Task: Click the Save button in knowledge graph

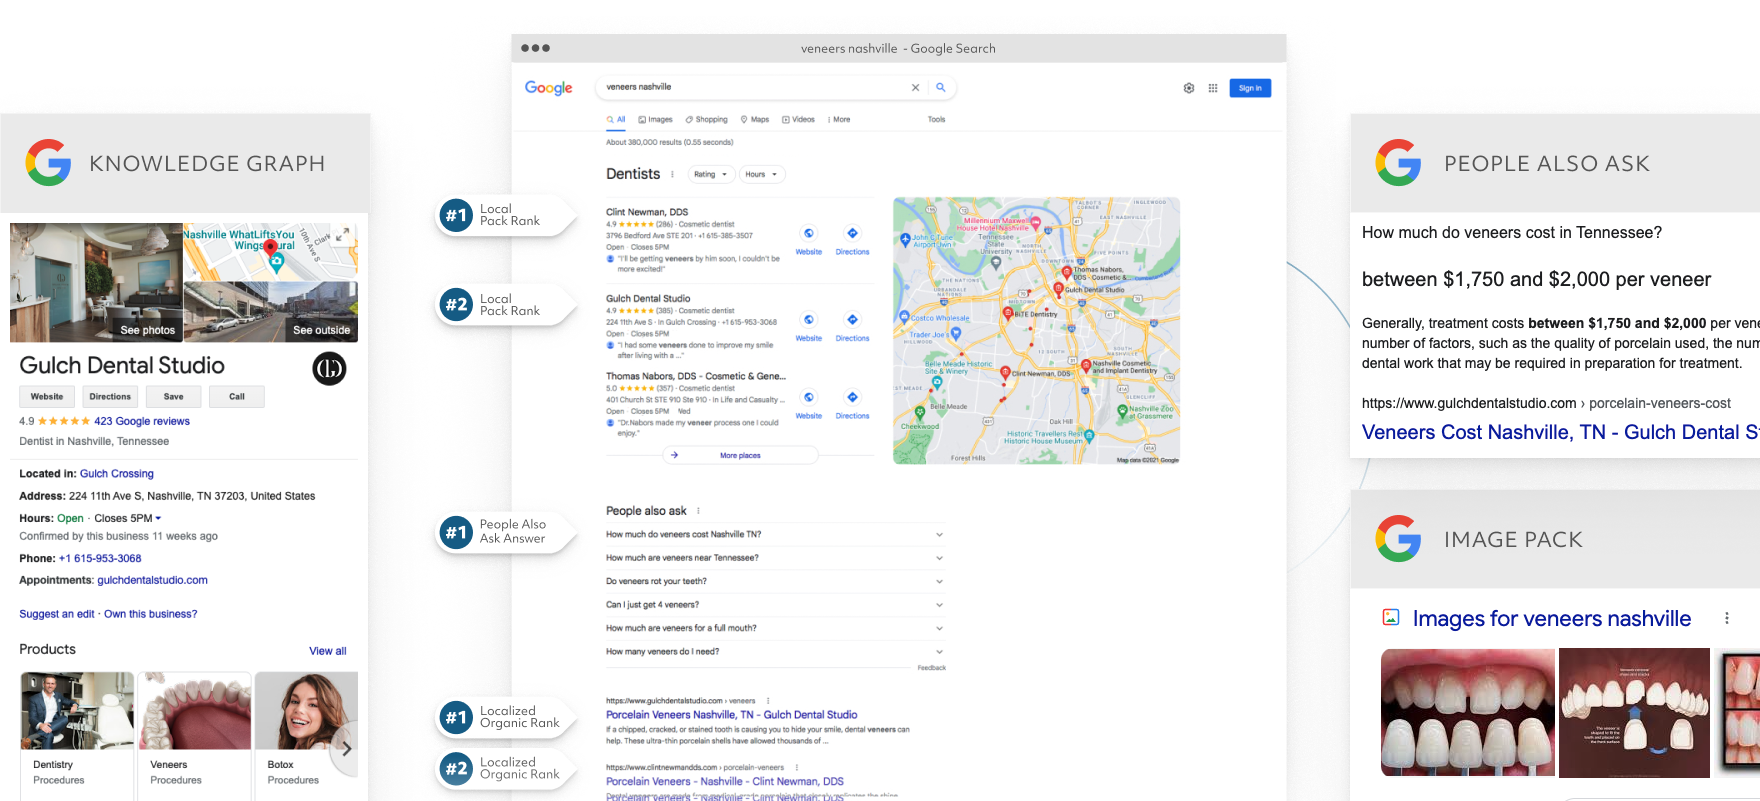Action: click(173, 397)
